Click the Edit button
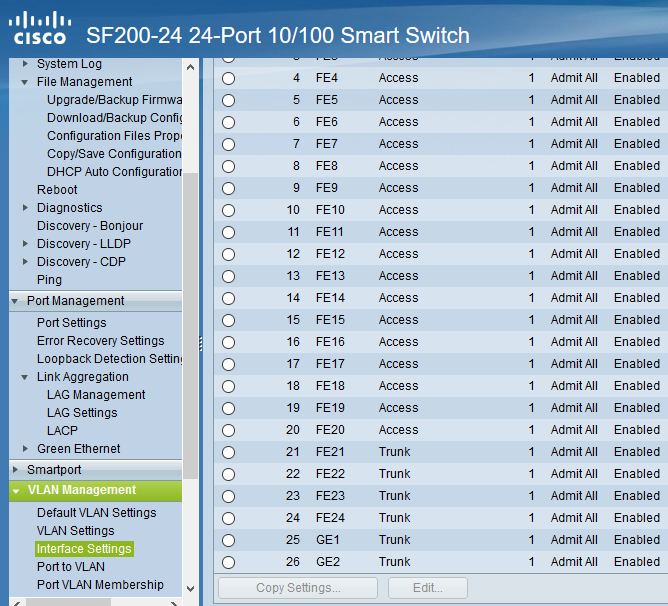668x606 pixels. tap(428, 588)
